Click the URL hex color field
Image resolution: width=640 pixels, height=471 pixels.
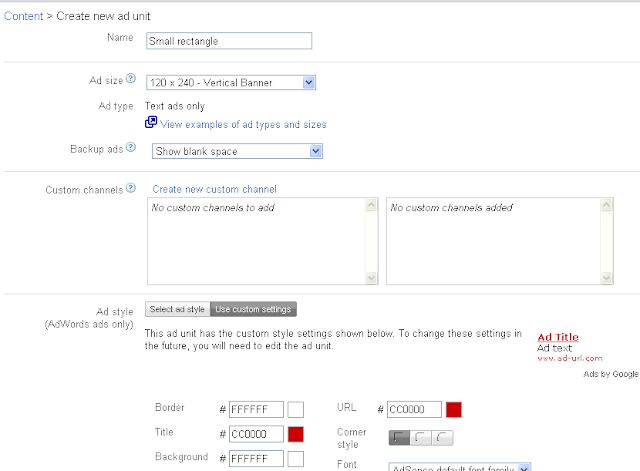coord(414,409)
